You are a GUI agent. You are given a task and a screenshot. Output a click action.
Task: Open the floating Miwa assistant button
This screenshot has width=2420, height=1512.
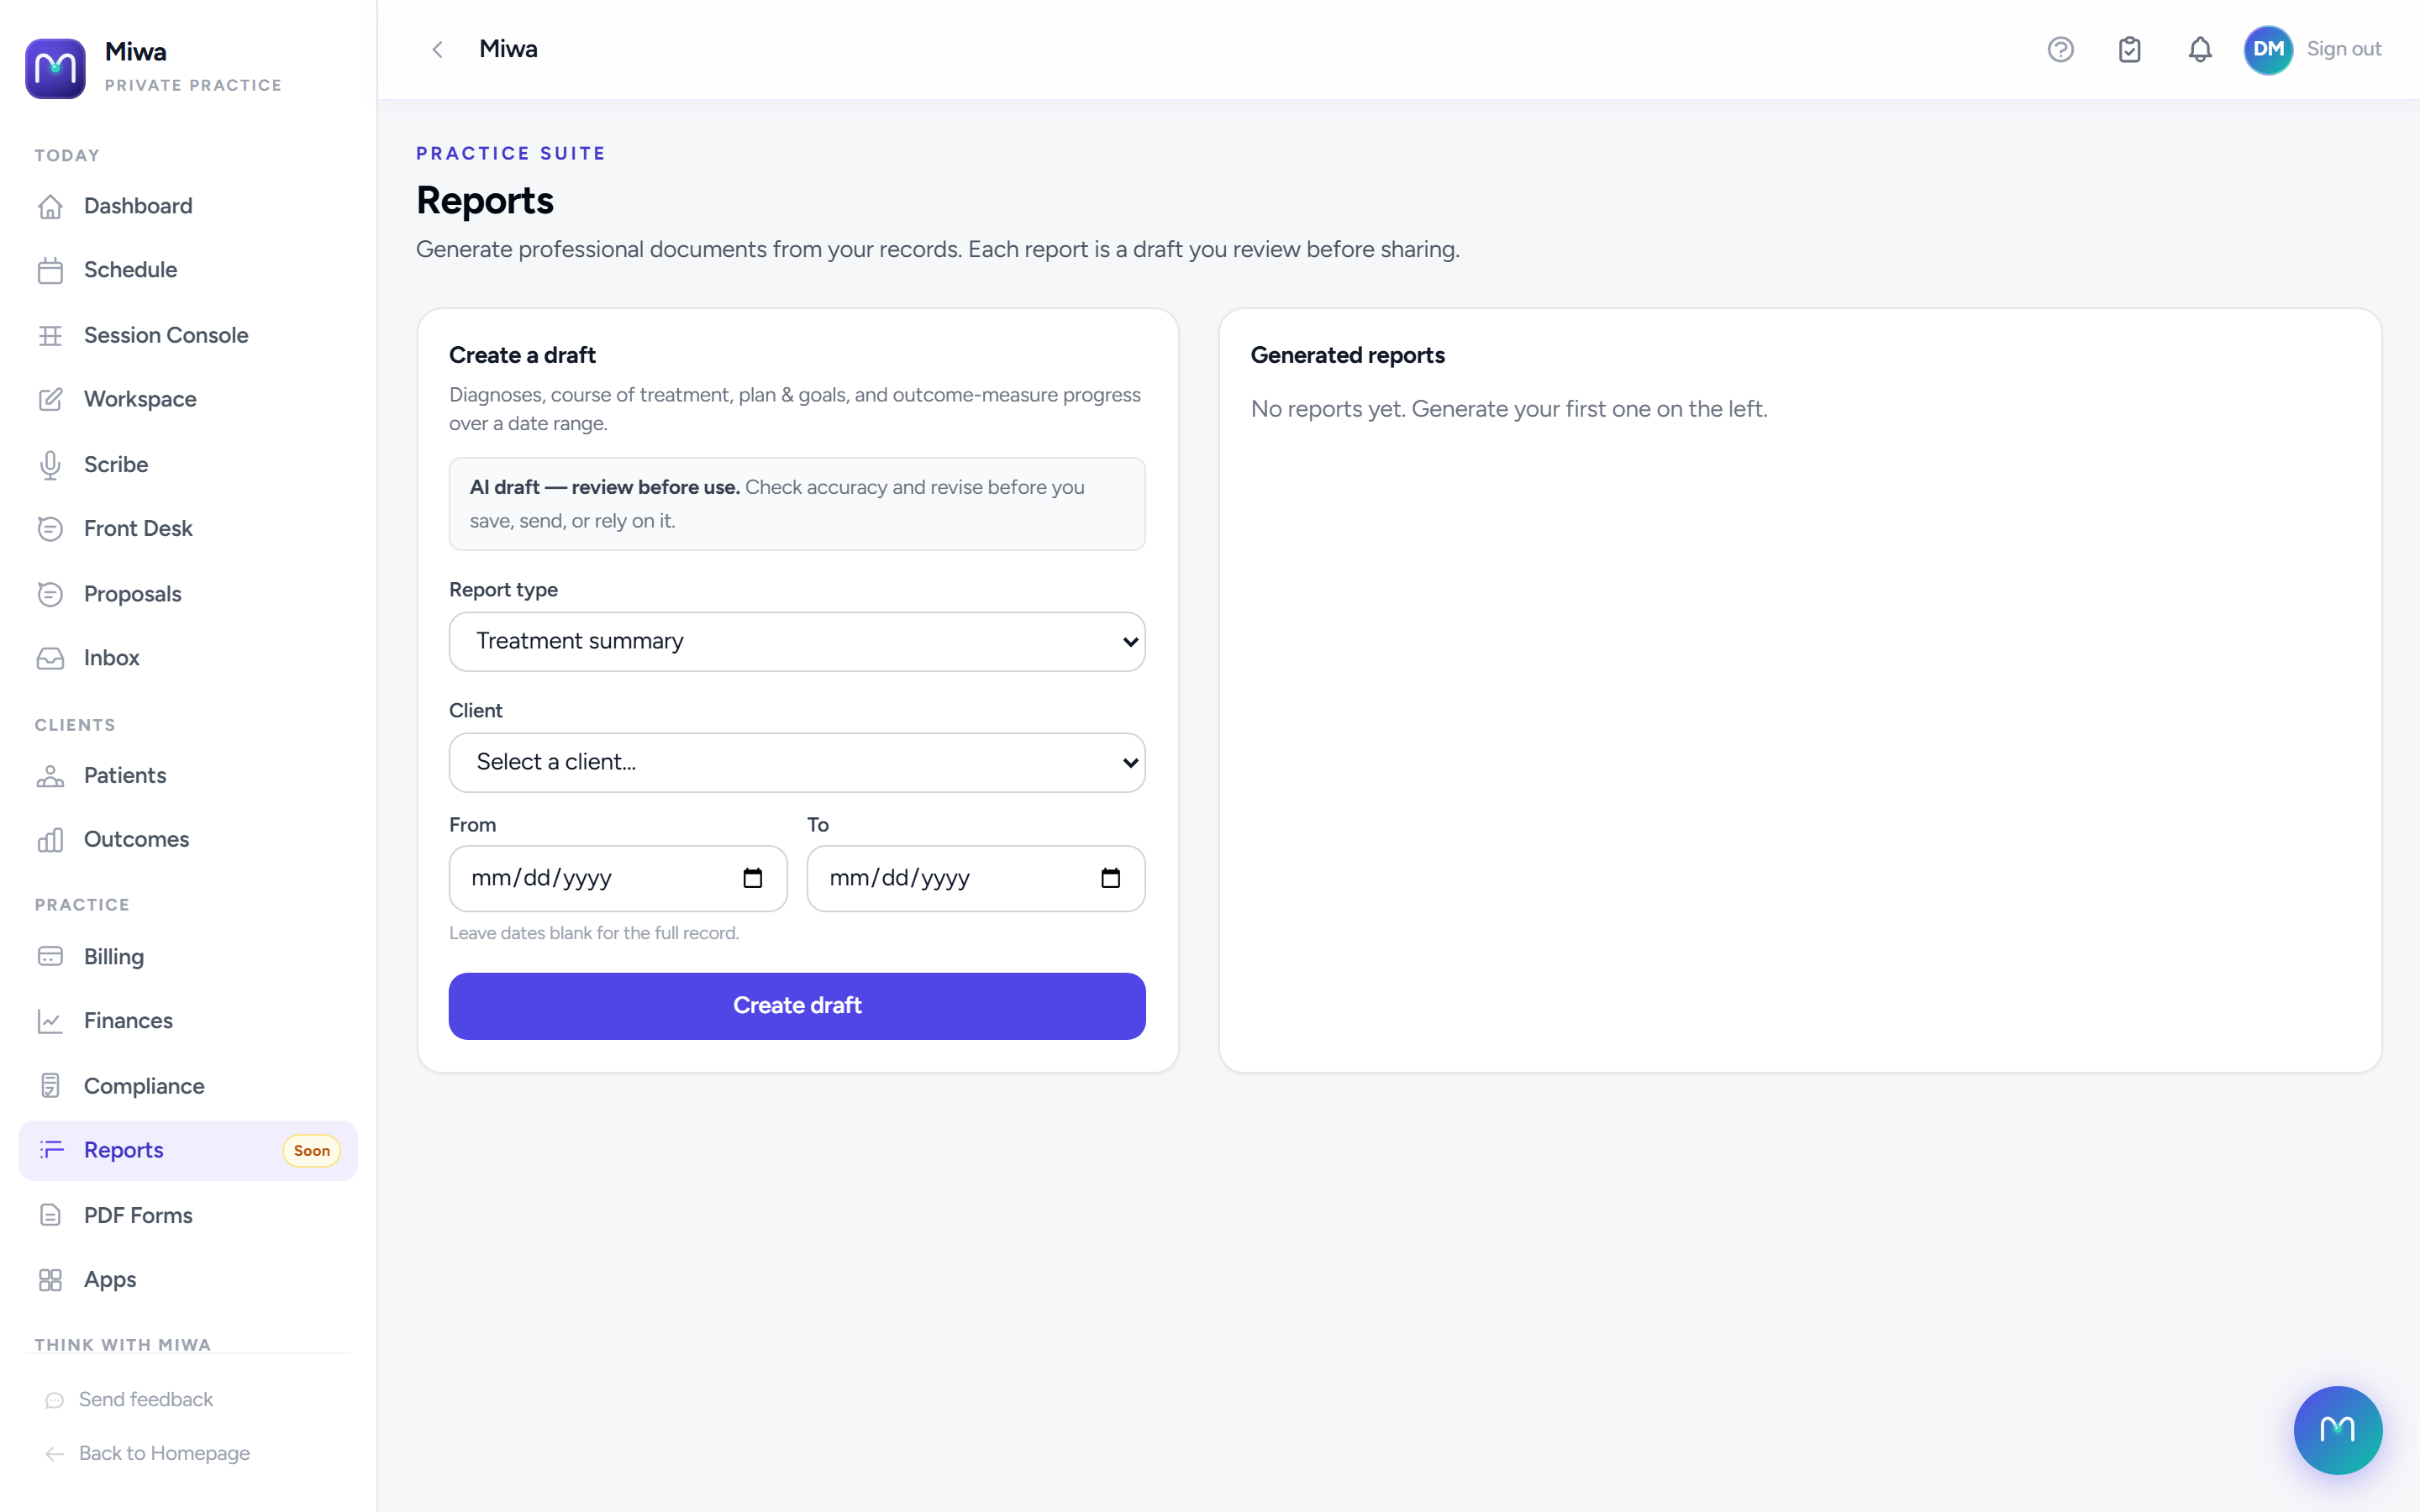(2337, 1429)
